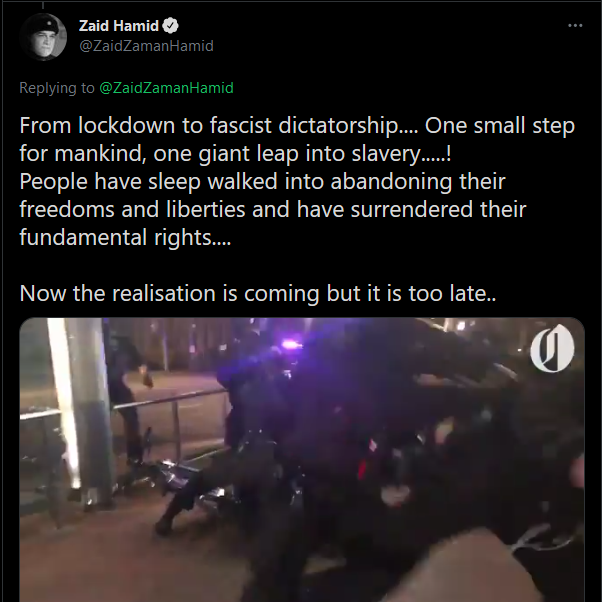Click the Oregonian logo watermark on the video
Screen dimensions: 602x602
click(x=552, y=348)
